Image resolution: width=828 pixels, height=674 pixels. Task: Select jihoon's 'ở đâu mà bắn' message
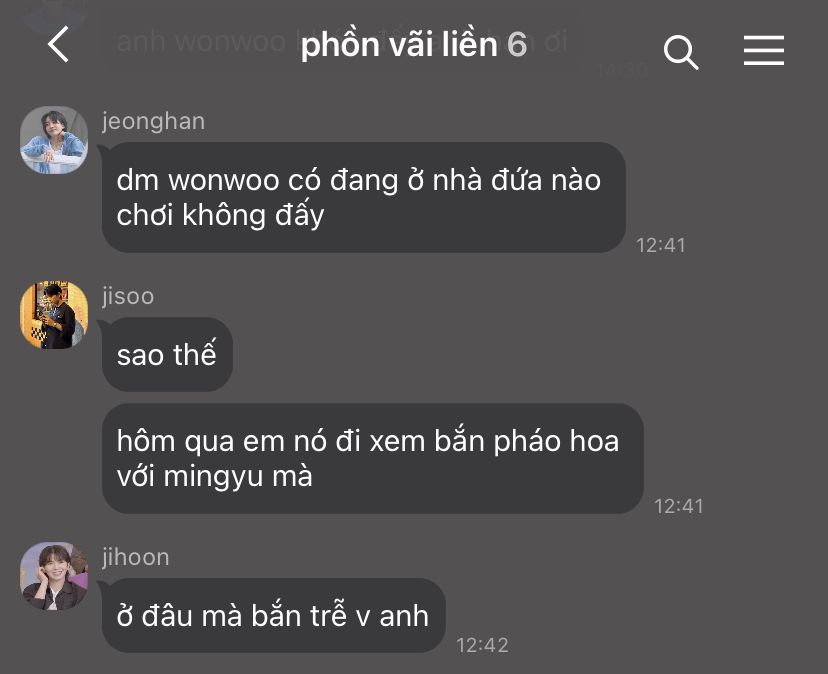274,615
